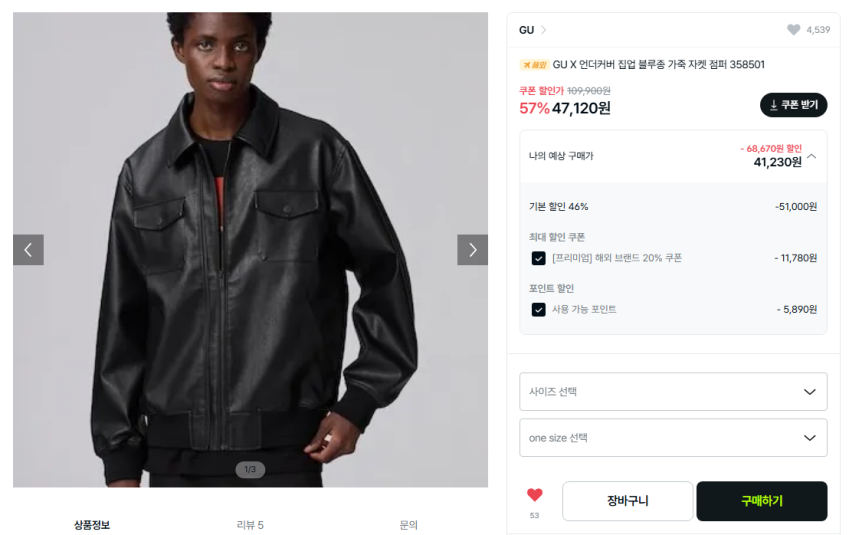Screen dimensions: 849x535
Task: Click the 쿠폰 받기 button
Action: 793,105
